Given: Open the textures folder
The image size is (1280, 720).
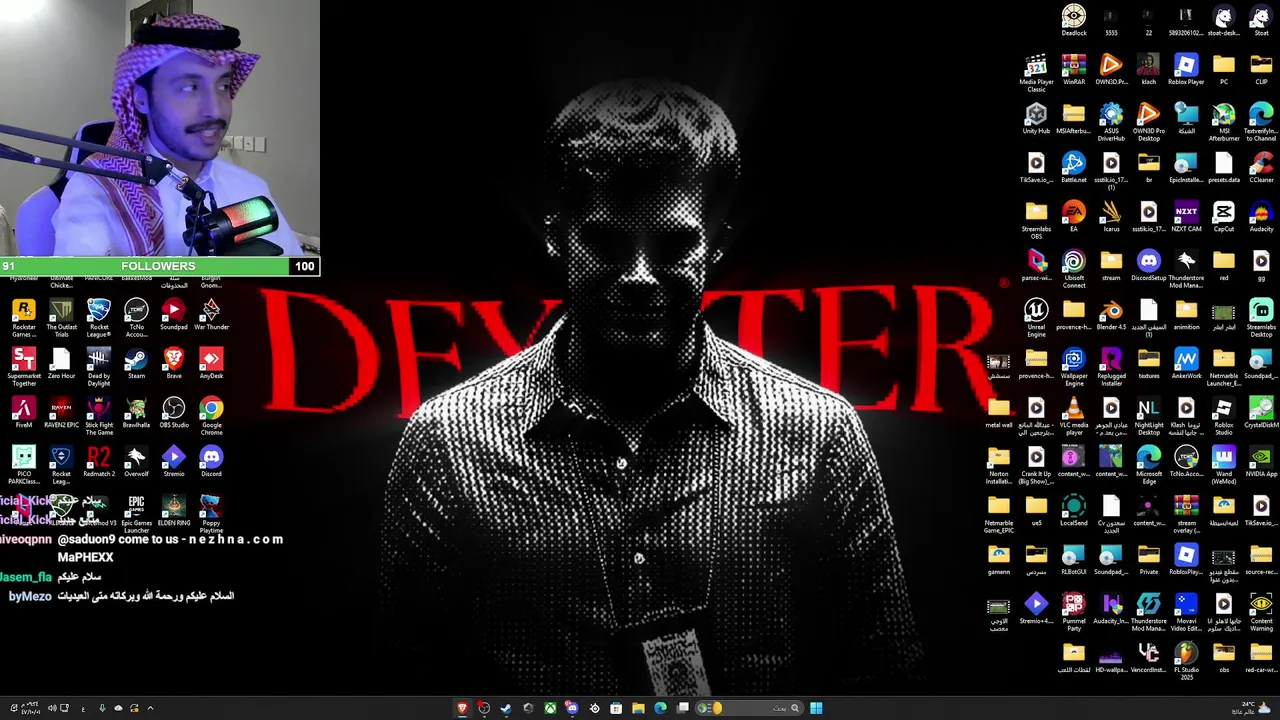Looking at the screenshot, I should tap(1149, 363).
